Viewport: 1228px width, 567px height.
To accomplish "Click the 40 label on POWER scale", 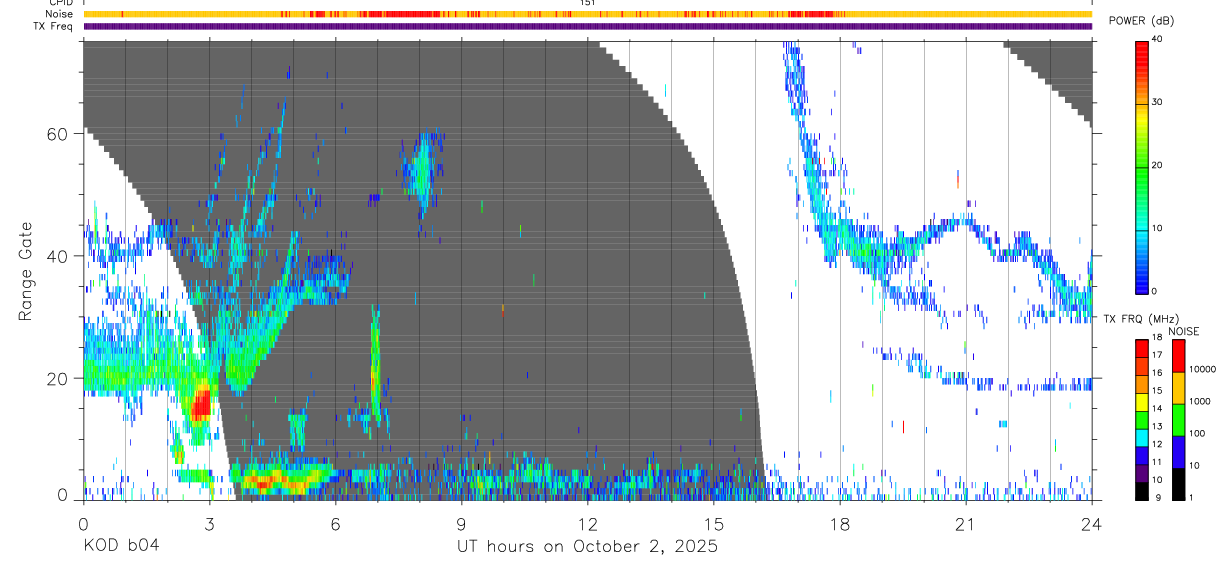I will tap(1157, 40).
